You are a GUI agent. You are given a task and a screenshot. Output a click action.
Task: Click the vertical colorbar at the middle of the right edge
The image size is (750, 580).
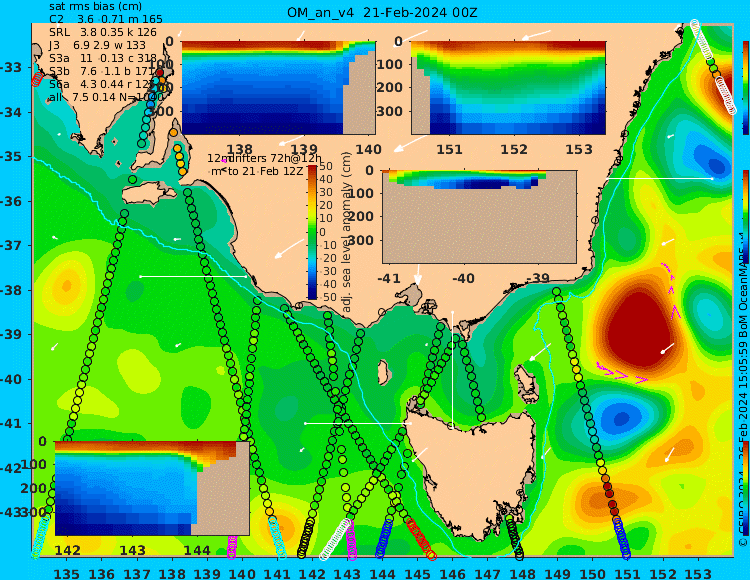tap(746, 216)
